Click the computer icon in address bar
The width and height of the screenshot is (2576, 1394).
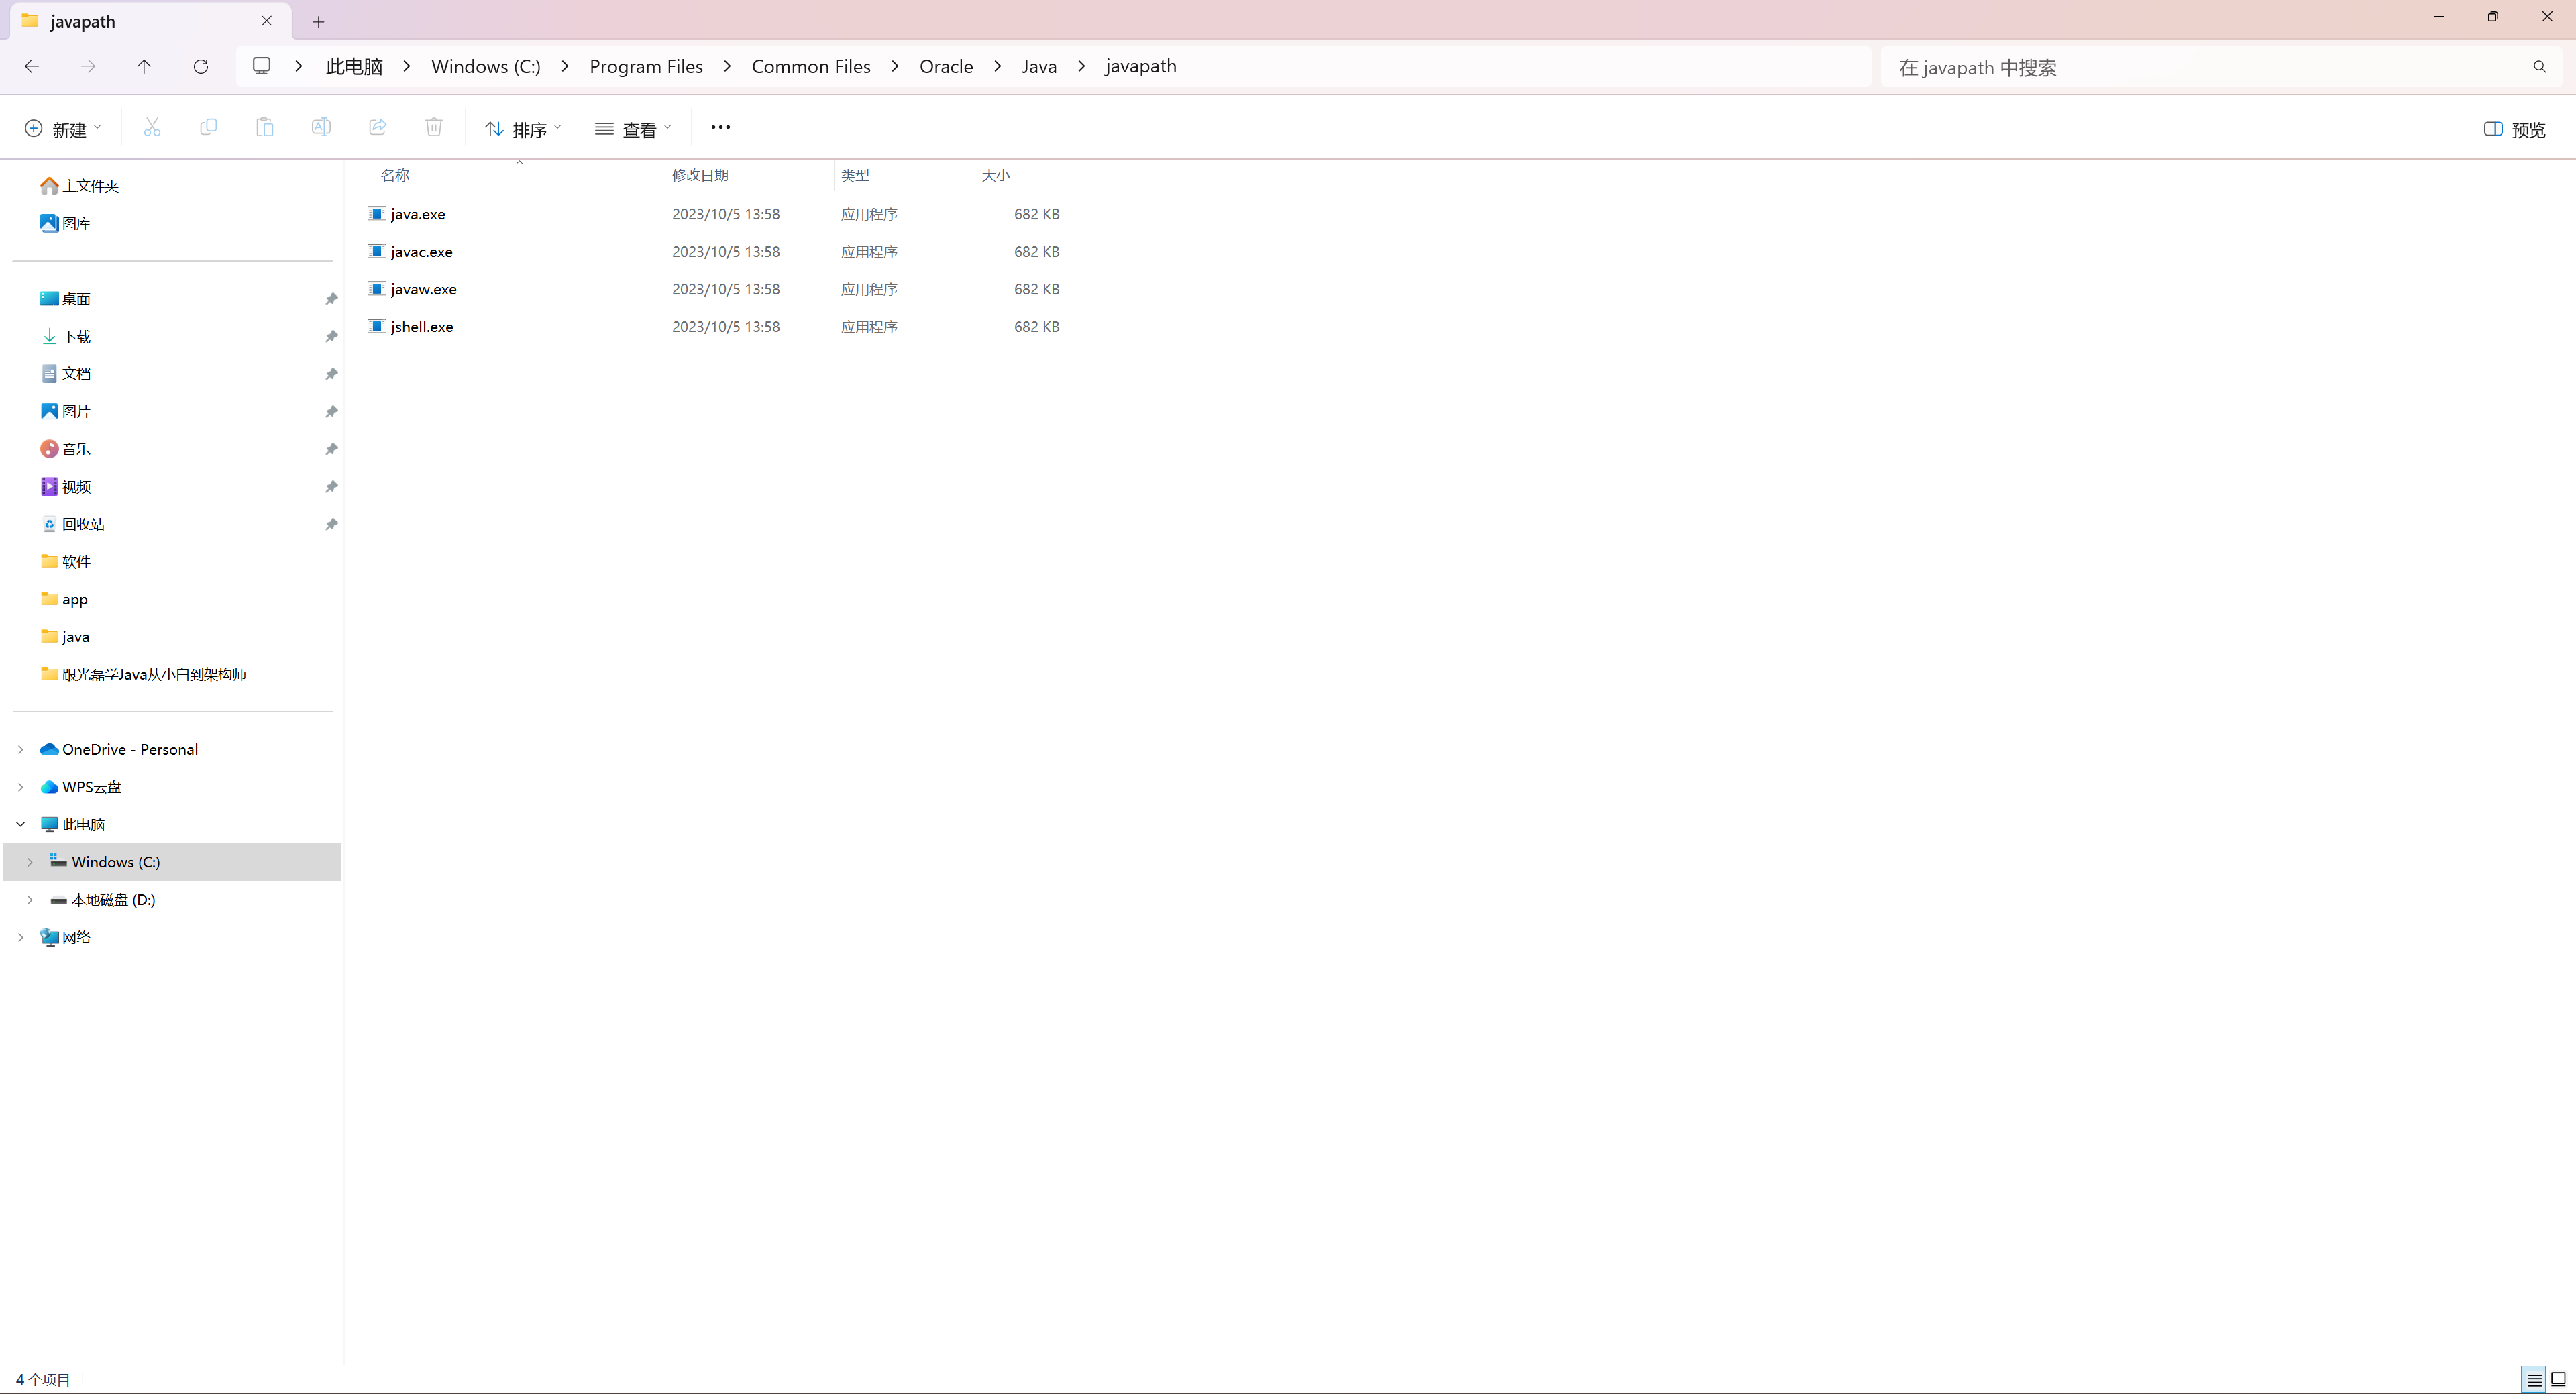(262, 66)
